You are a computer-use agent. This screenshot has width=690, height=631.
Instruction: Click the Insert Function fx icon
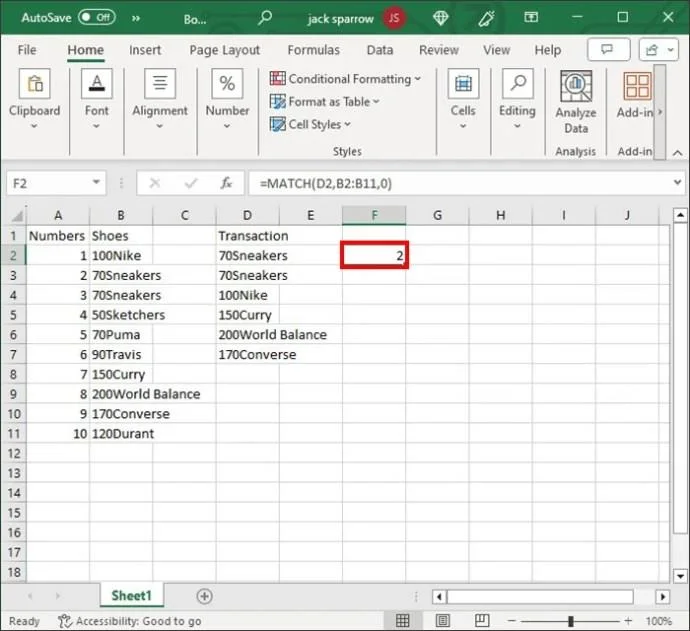click(x=226, y=183)
